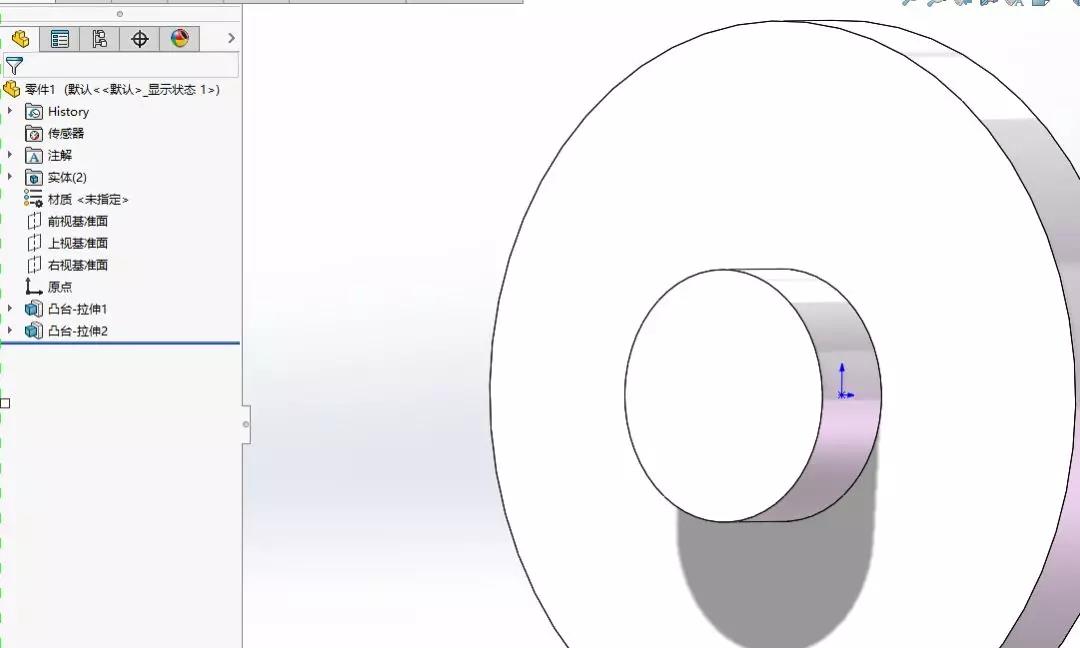Click the 凸台-拉伸2 extrude icon
The image size is (1080, 648).
click(34, 331)
